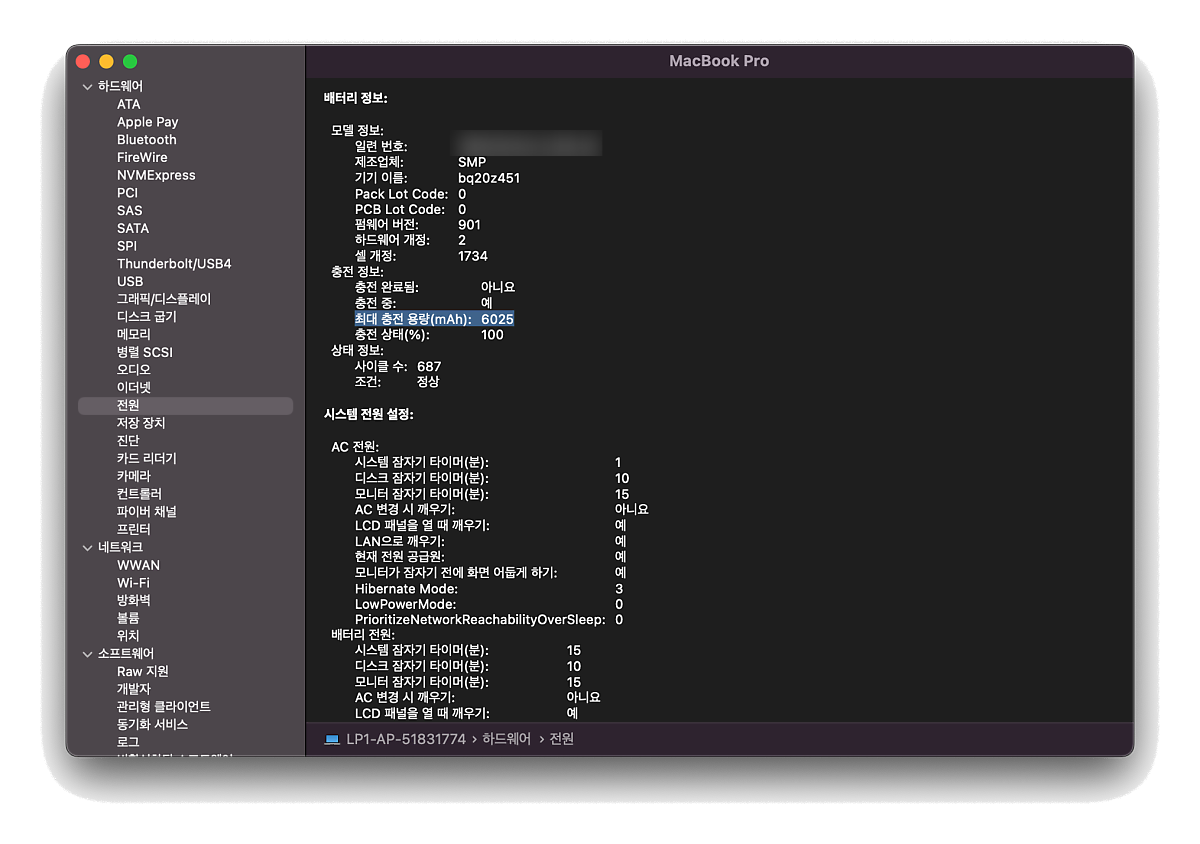Select 방화벽 in the sidebar
Image resolution: width=1200 pixels, height=844 pixels.
[134, 601]
